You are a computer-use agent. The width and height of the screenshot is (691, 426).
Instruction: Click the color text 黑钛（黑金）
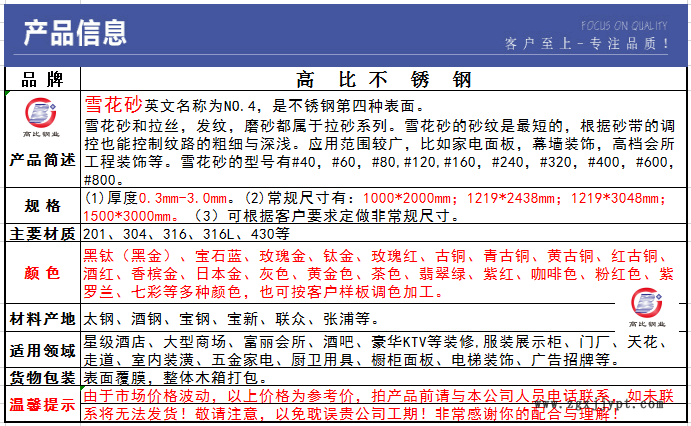point(127,256)
